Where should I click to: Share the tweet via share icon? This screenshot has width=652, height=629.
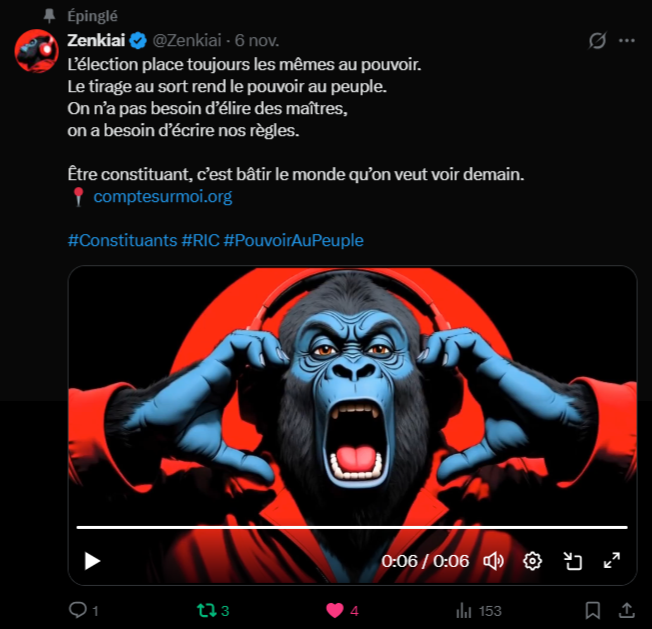626,610
